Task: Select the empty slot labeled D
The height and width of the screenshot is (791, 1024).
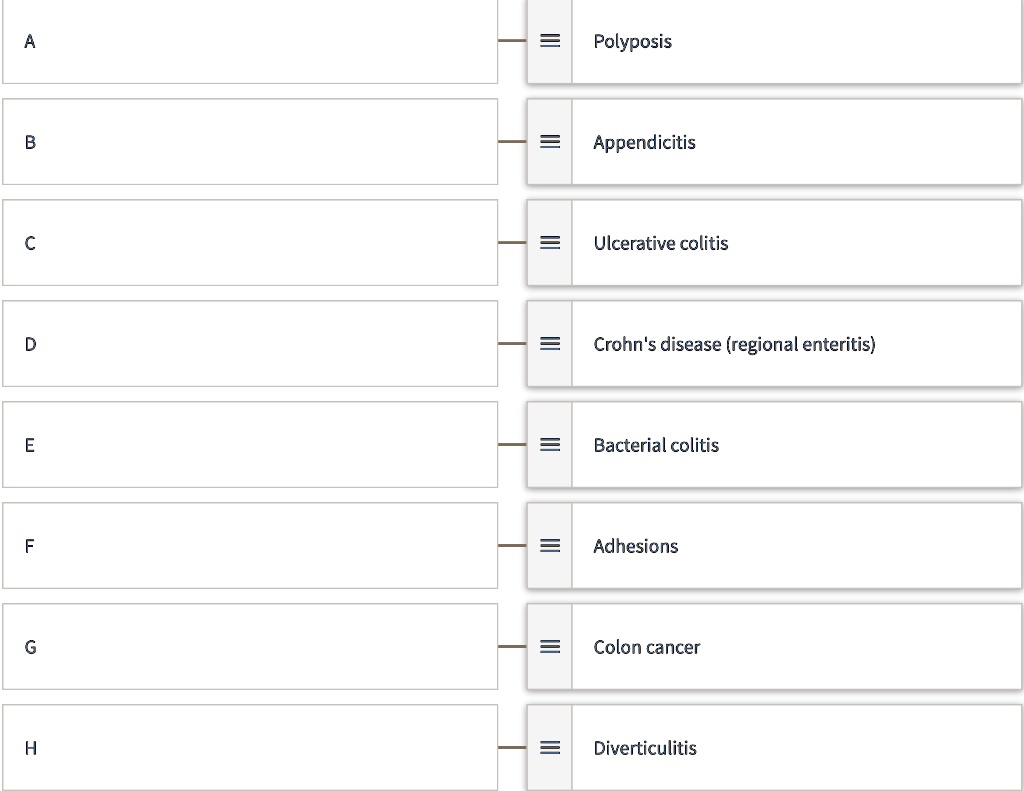Action: [250, 343]
